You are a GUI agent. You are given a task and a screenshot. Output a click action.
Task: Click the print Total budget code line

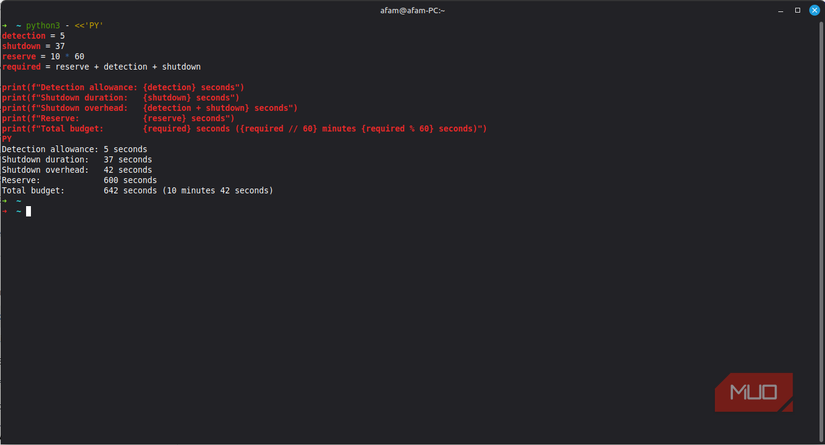244,128
